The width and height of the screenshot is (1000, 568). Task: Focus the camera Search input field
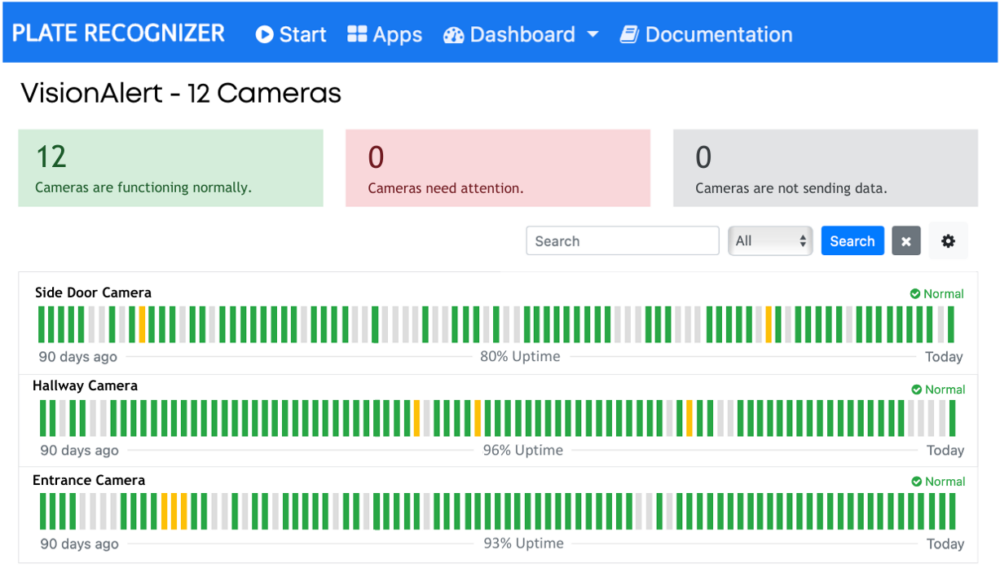622,241
